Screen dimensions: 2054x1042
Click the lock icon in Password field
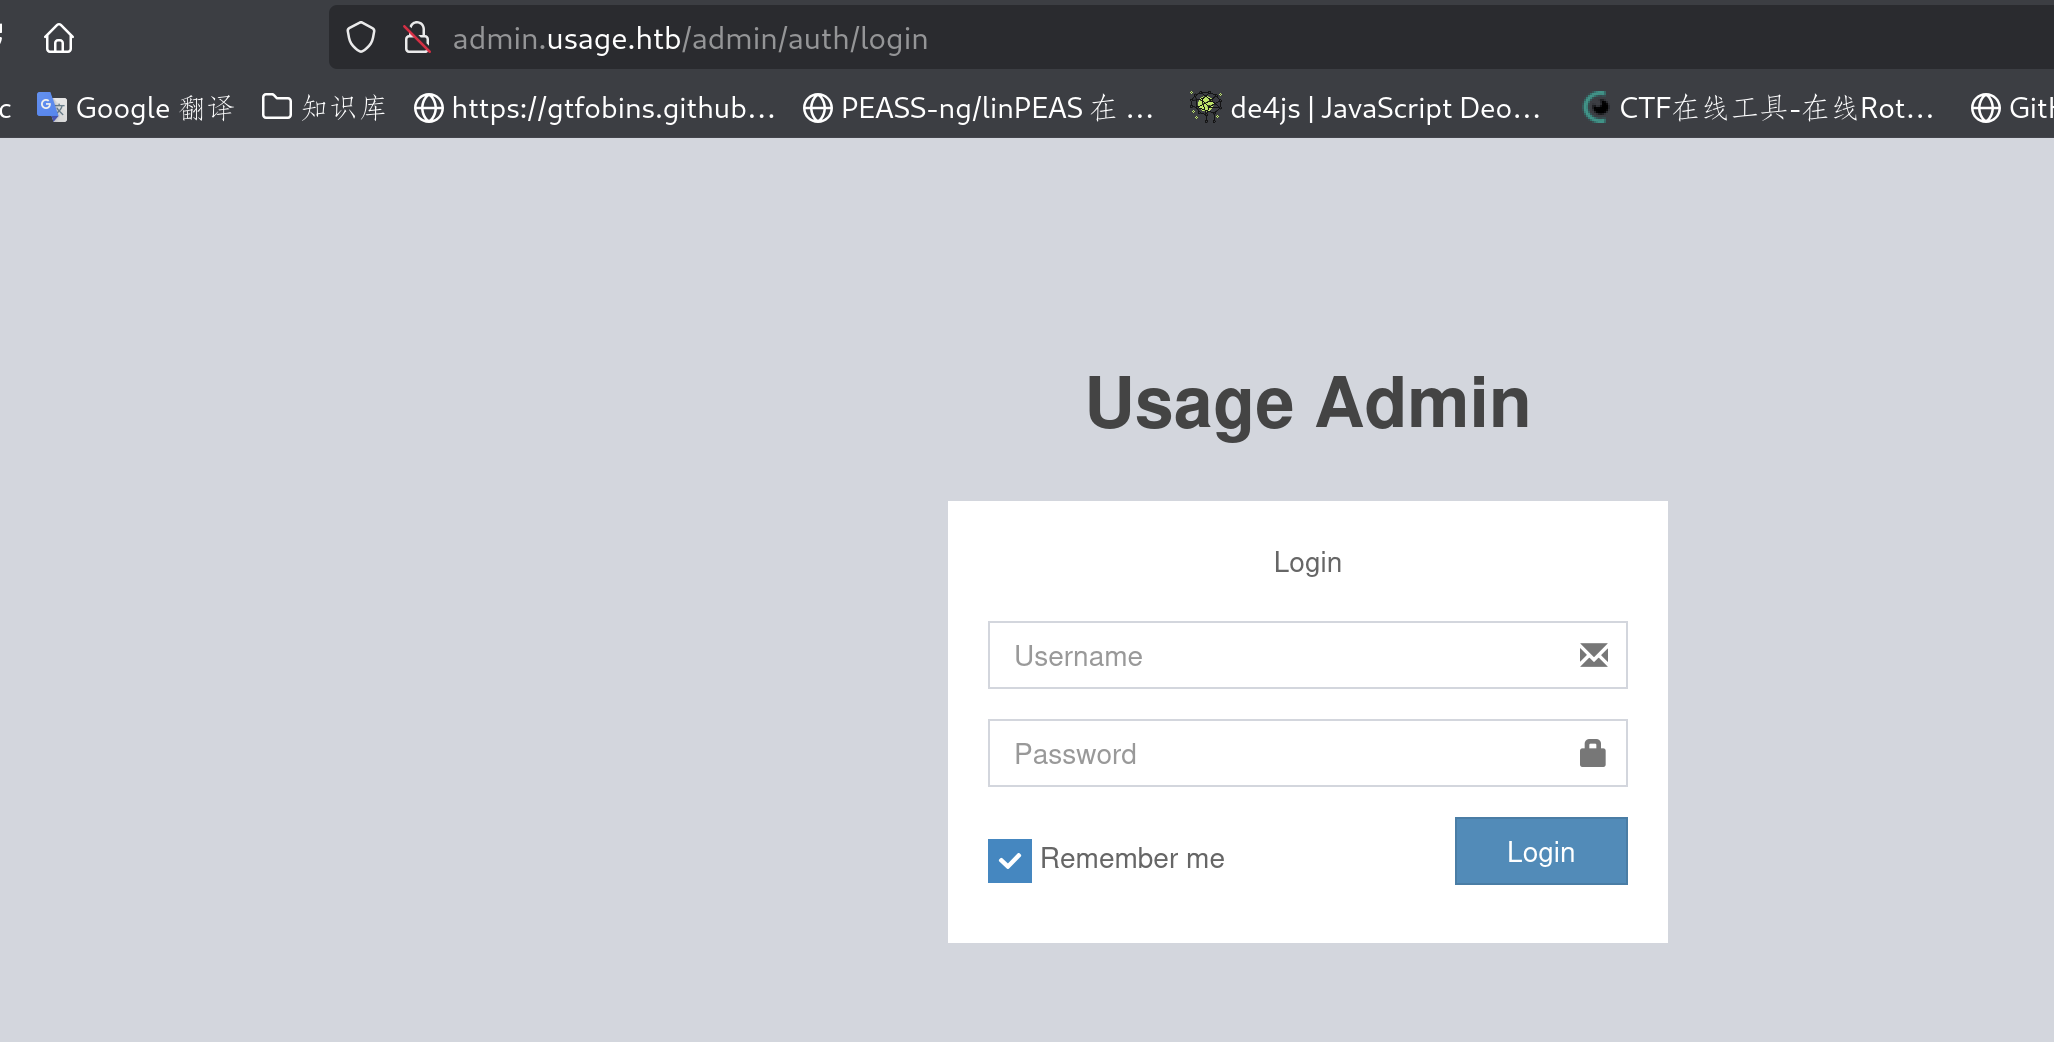1592,753
